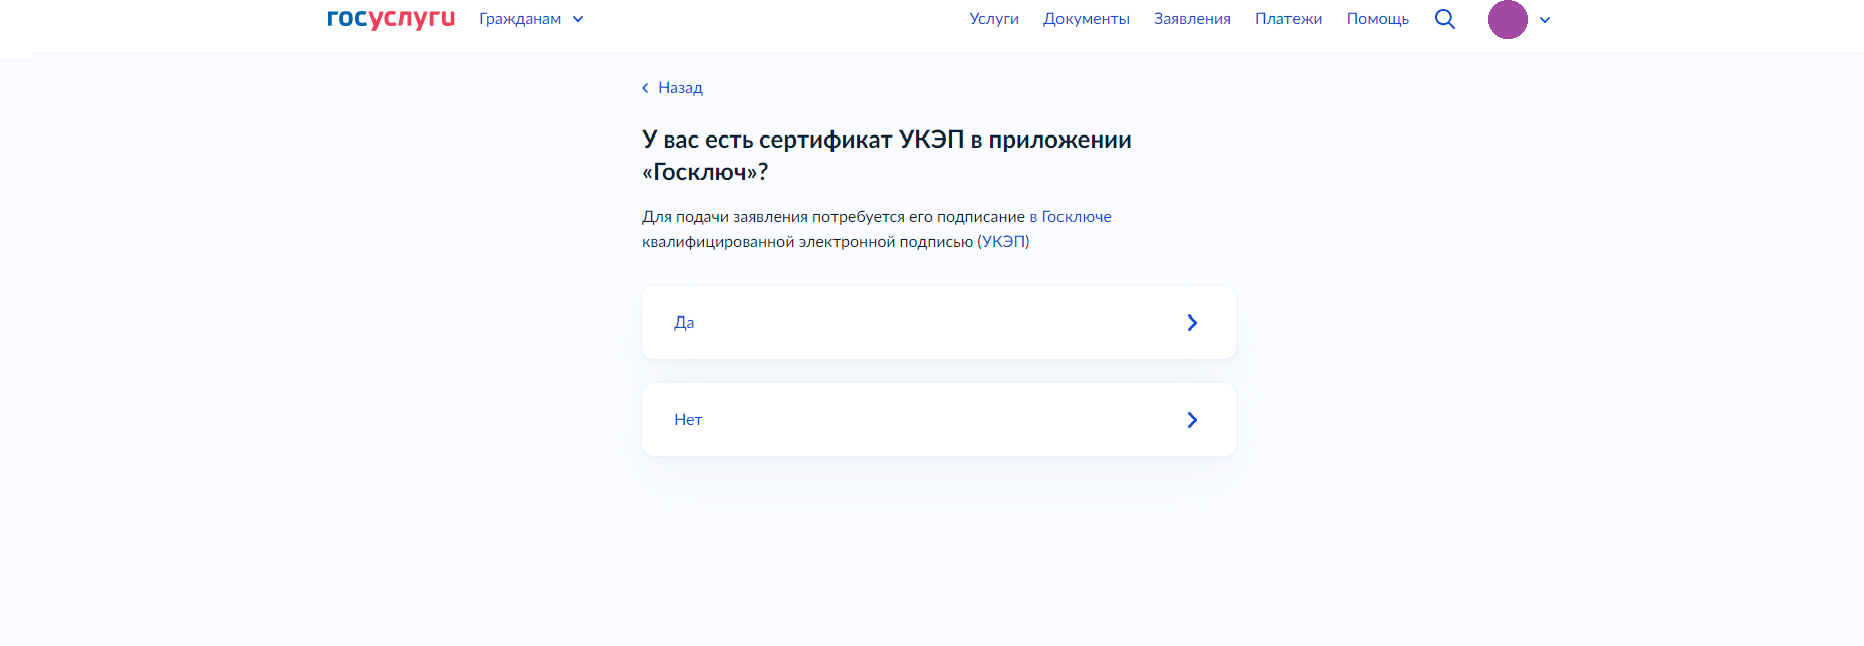Open the purple user avatar
This screenshot has height=646, width=1864.
pyautogui.click(x=1508, y=19)
